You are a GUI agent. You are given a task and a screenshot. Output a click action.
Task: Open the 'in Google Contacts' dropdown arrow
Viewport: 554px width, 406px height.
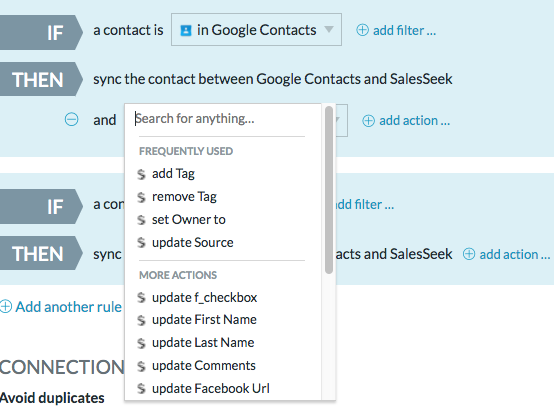329,29
